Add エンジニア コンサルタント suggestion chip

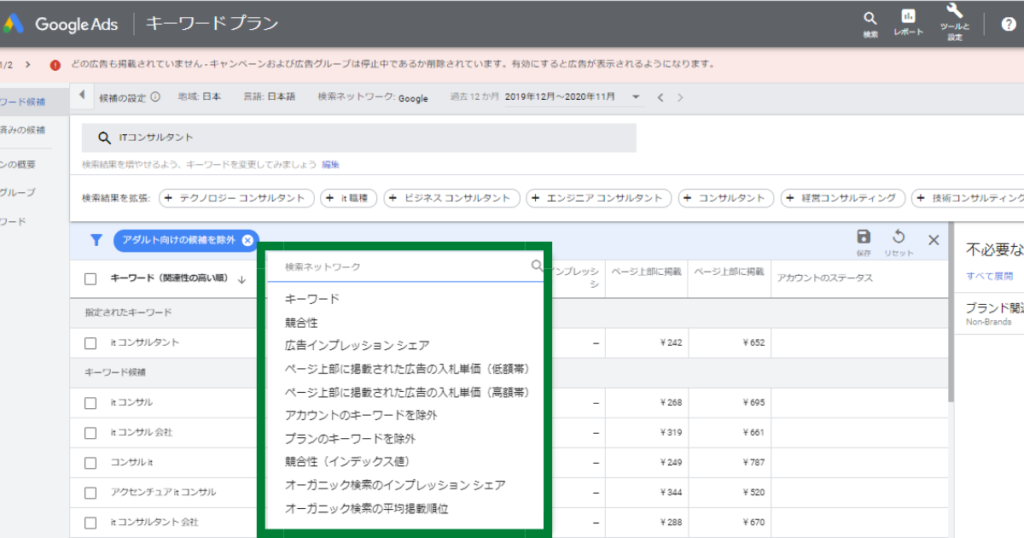tap(599, 198)
